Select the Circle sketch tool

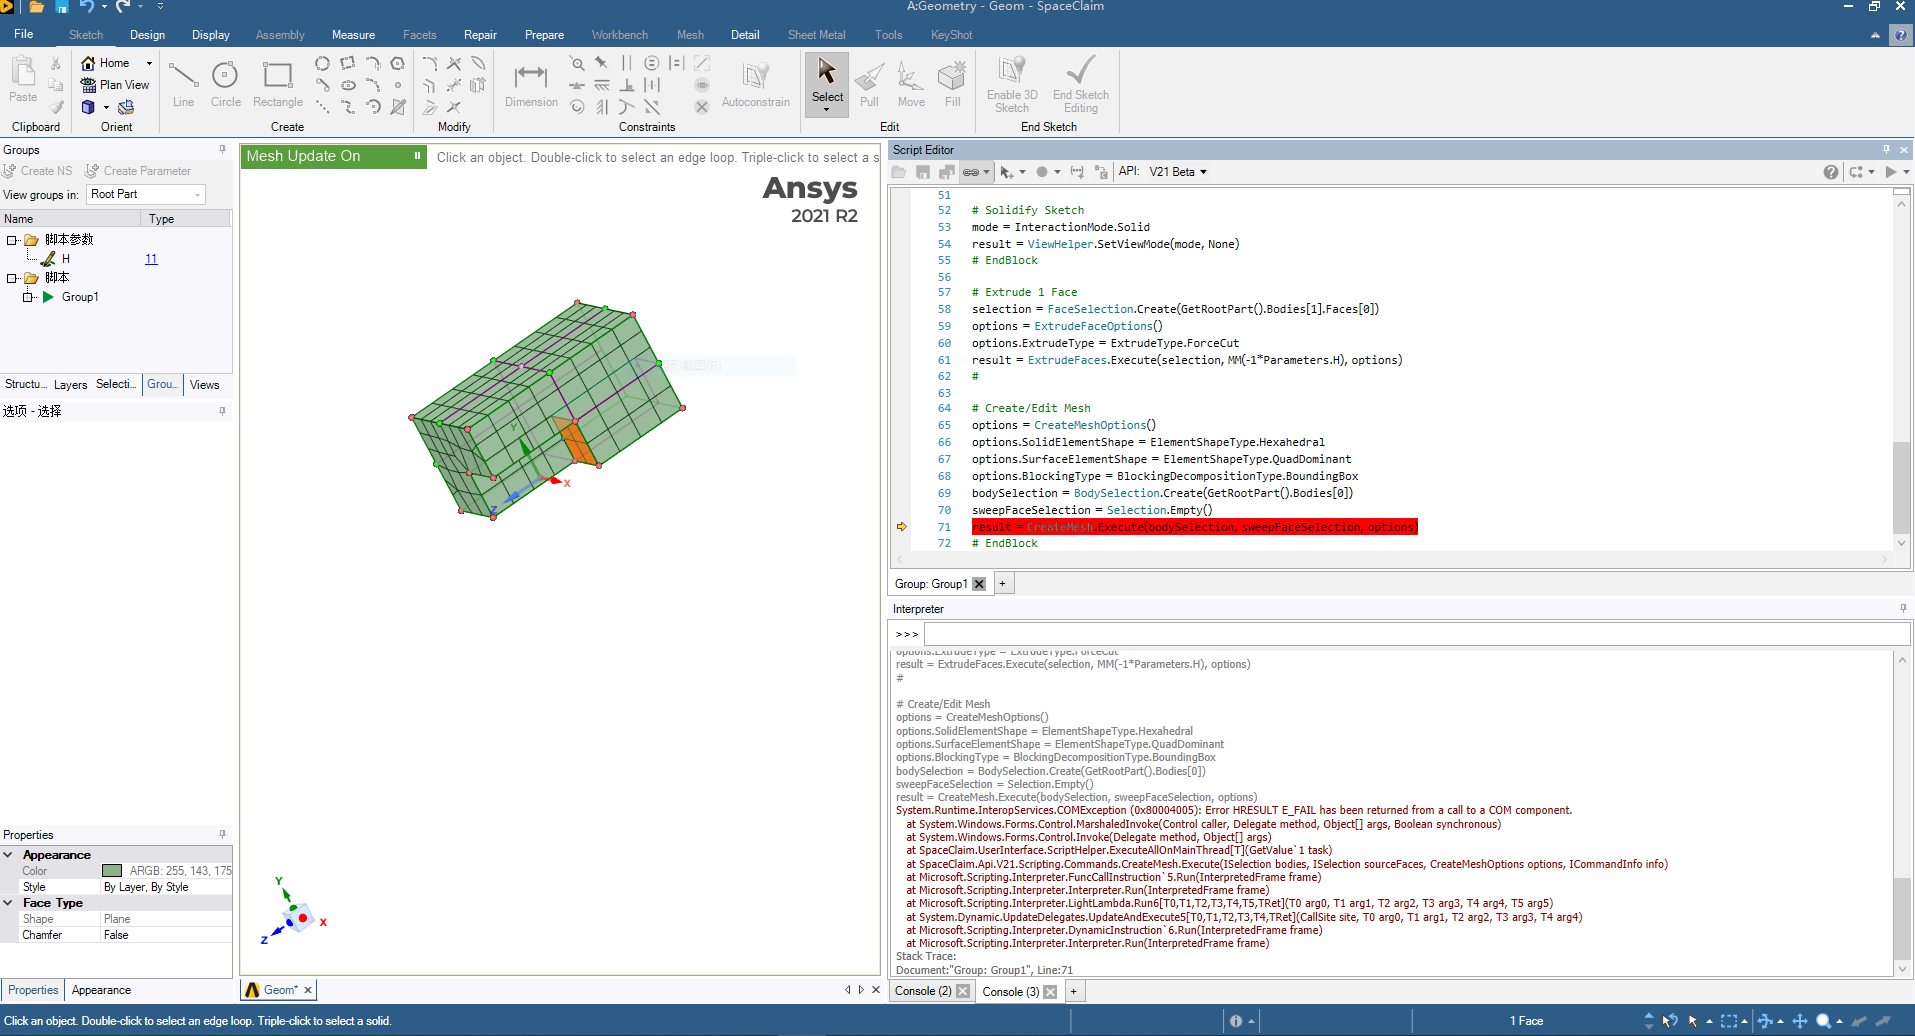tap(225, 84)
